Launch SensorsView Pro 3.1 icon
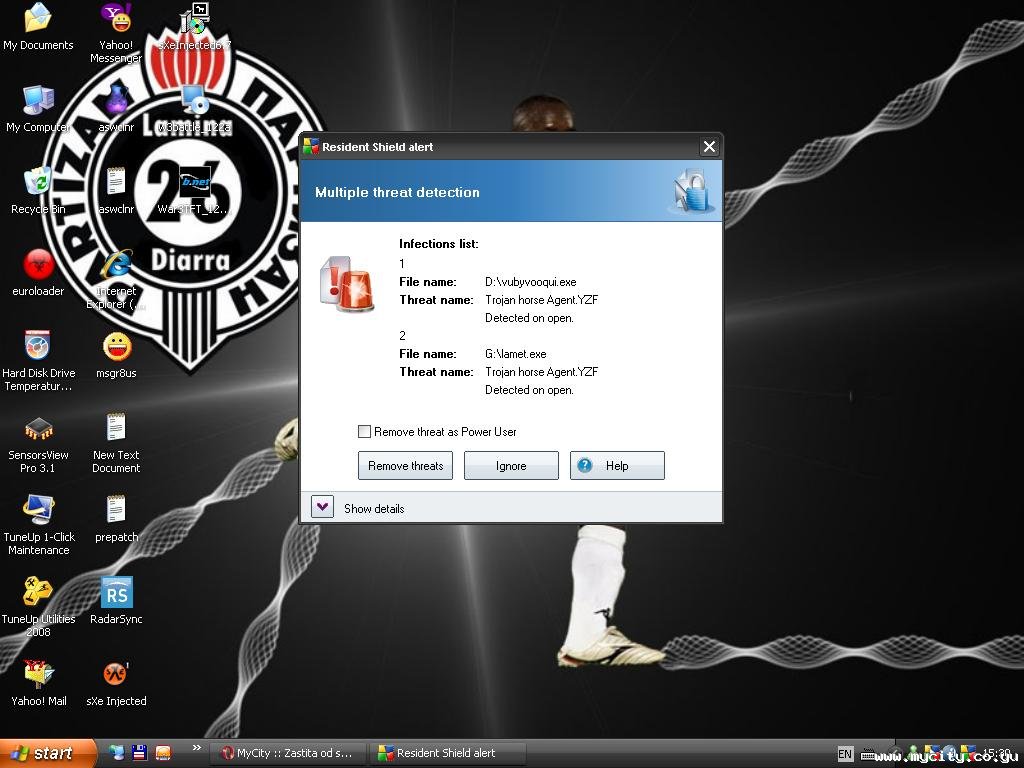 tap(38, 443)
